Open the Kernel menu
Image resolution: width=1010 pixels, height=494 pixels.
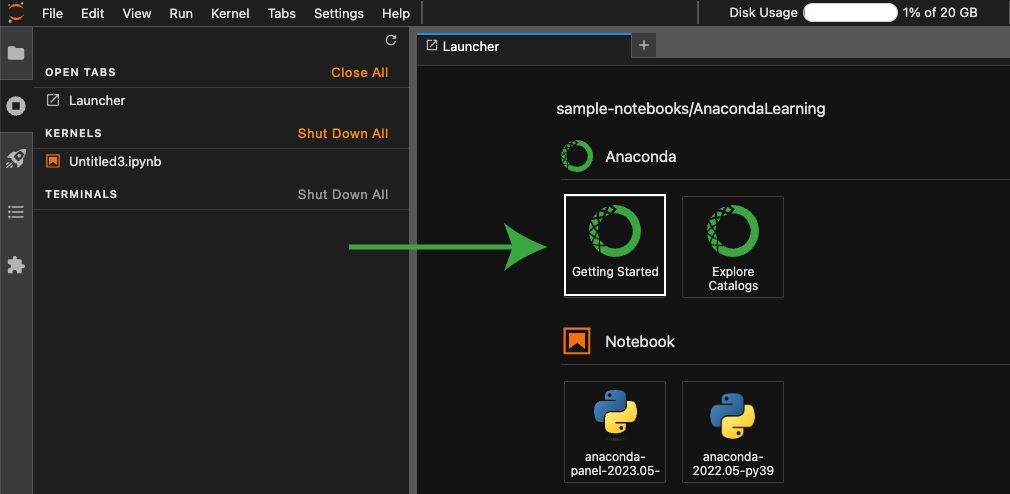(x=230, y=13)
